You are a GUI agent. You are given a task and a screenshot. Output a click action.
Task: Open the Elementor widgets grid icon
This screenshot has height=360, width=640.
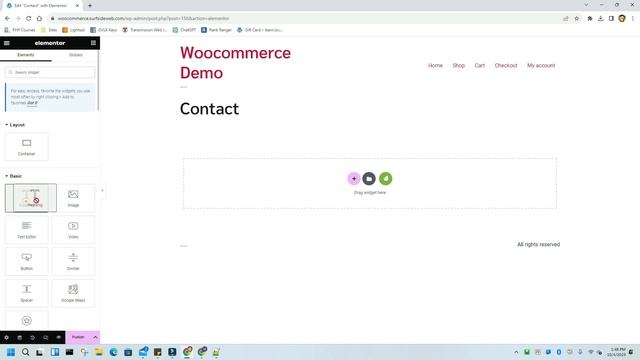pyautogui.click(x=93, y=43)
